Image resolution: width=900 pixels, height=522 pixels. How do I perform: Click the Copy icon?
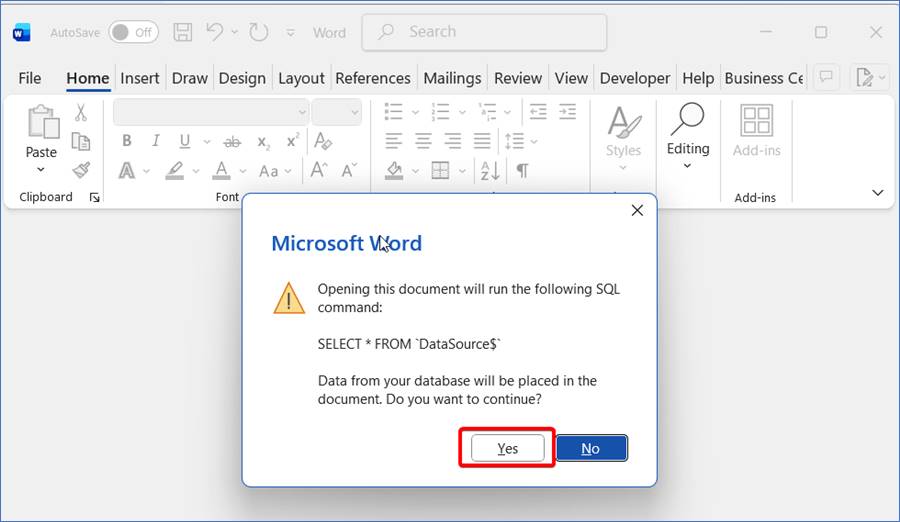81,141
